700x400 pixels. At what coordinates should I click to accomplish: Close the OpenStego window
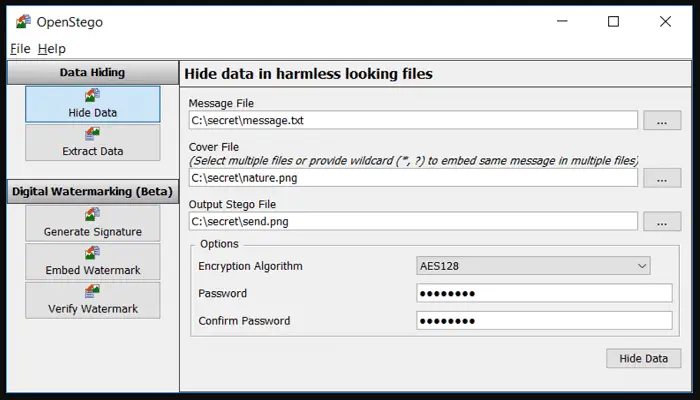[x=665, y=21]
